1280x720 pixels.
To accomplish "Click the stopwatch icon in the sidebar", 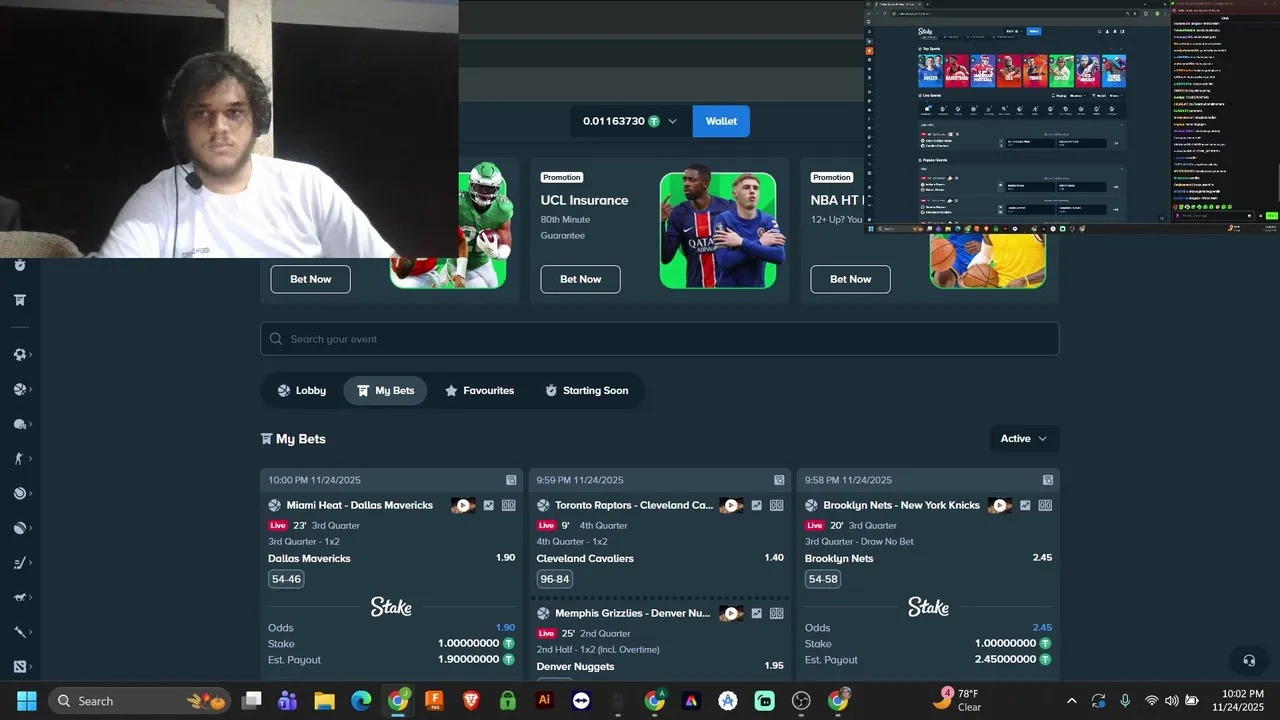I will (x=19, y=266).
